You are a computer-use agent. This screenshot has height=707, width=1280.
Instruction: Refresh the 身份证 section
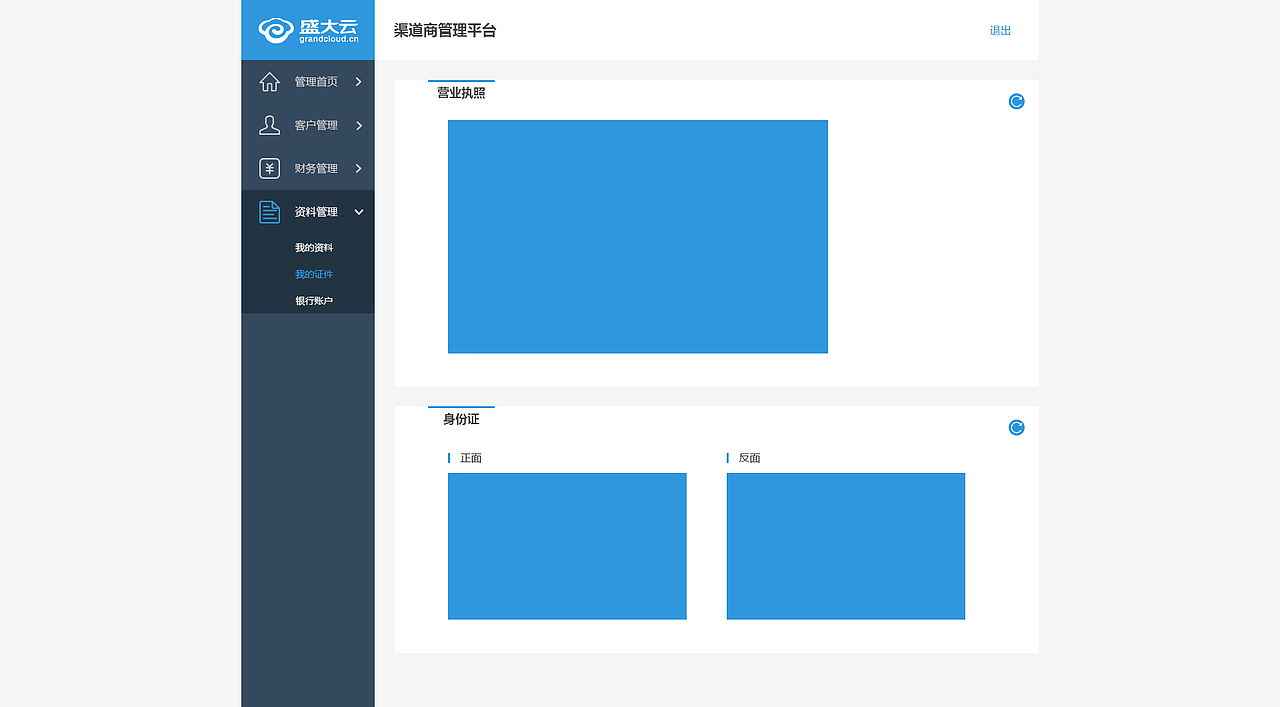(x=1016, y=428)
